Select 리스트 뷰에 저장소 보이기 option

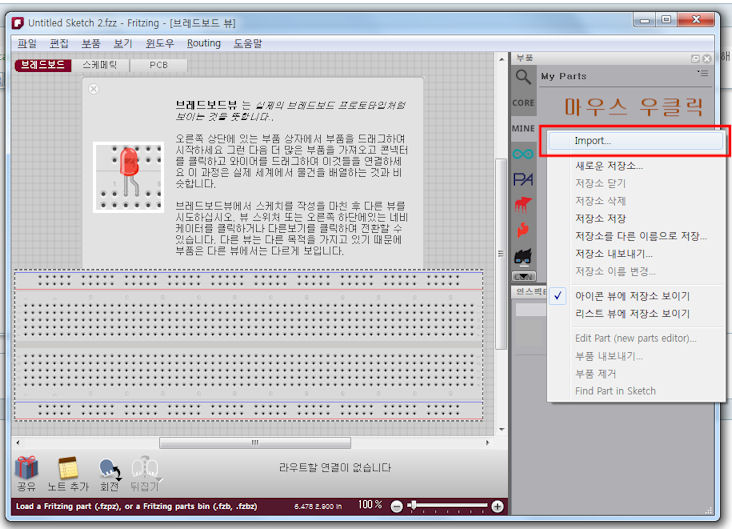click(x=632, y=314)
